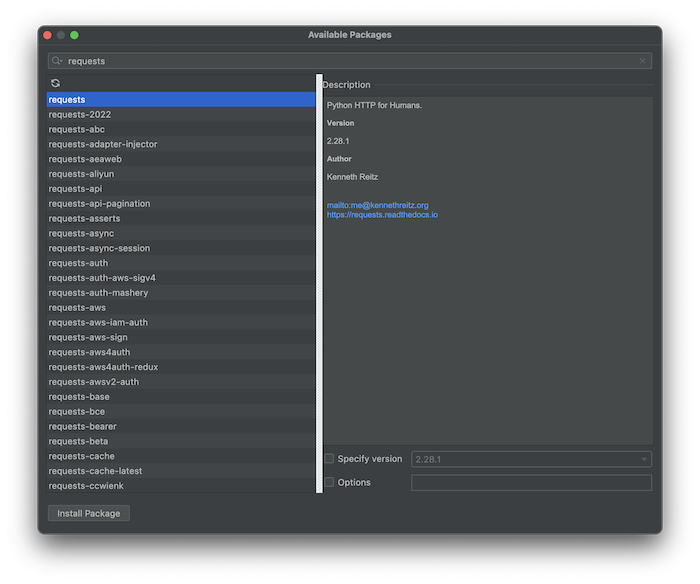Click the vertical splitter between list and description

point(319,284)
